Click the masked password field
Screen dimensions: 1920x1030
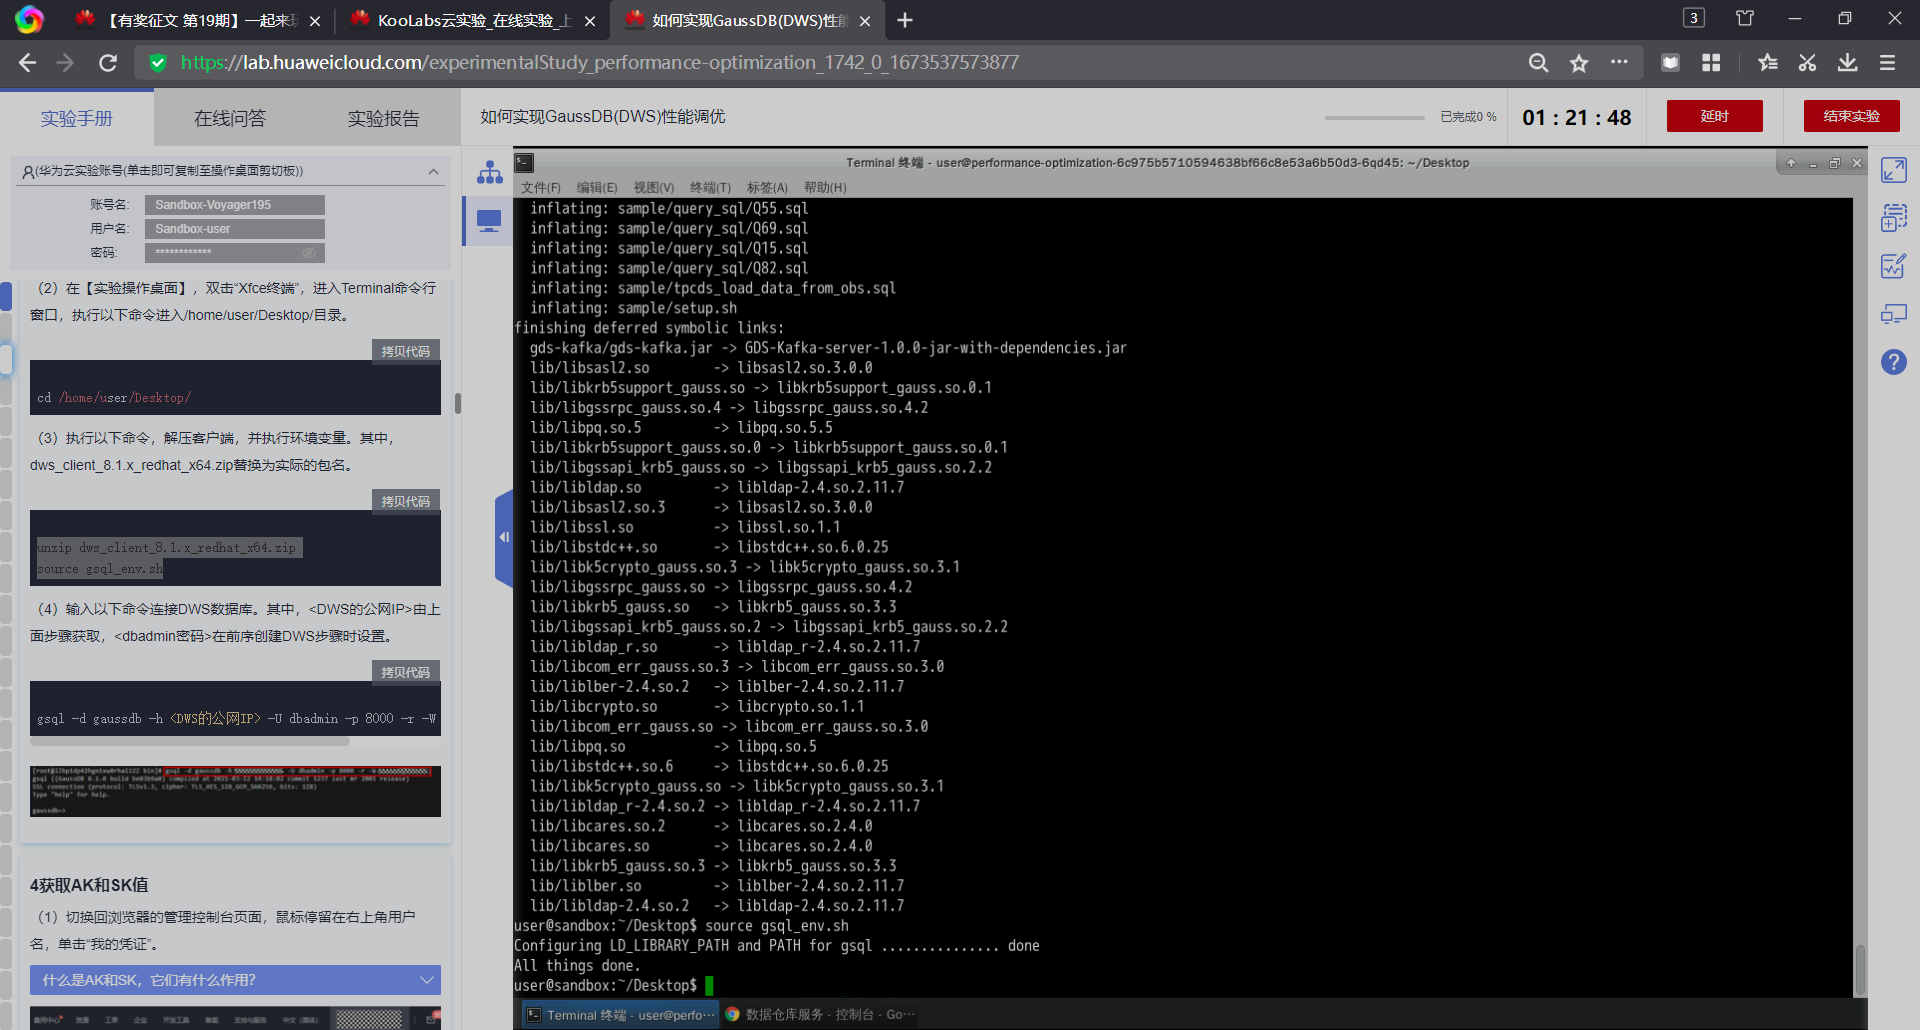[234, 253]
